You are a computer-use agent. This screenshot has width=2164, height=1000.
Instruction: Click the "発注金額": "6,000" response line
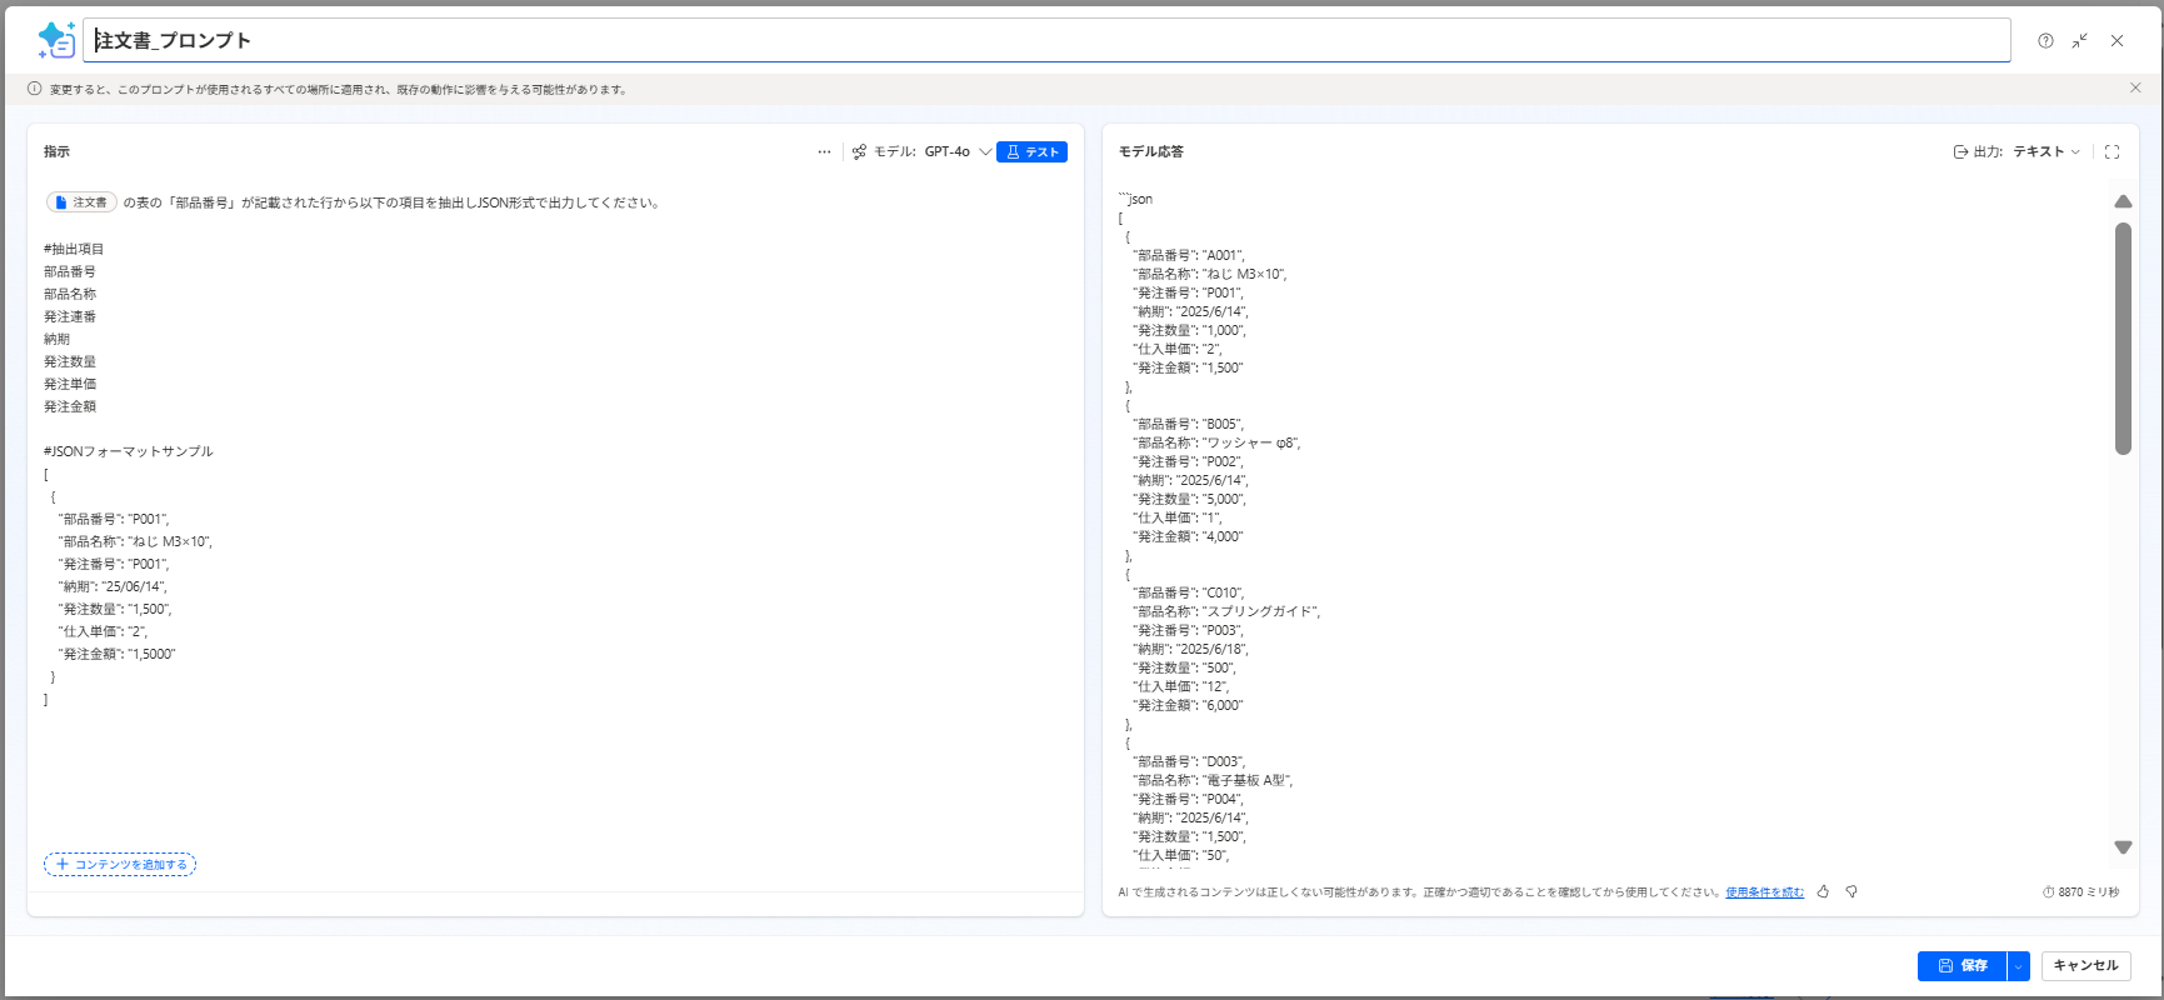[x=1188, y=706]
